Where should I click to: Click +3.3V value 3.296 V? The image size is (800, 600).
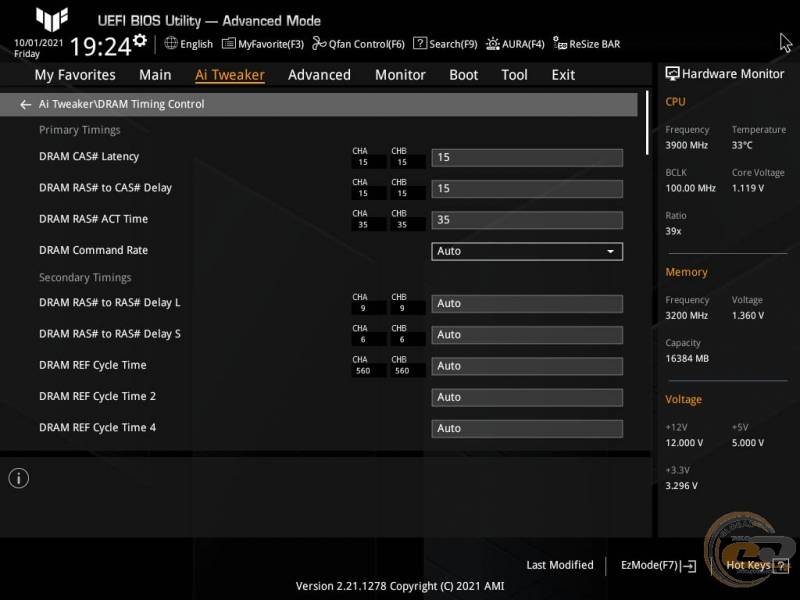(x=681, y=486)
